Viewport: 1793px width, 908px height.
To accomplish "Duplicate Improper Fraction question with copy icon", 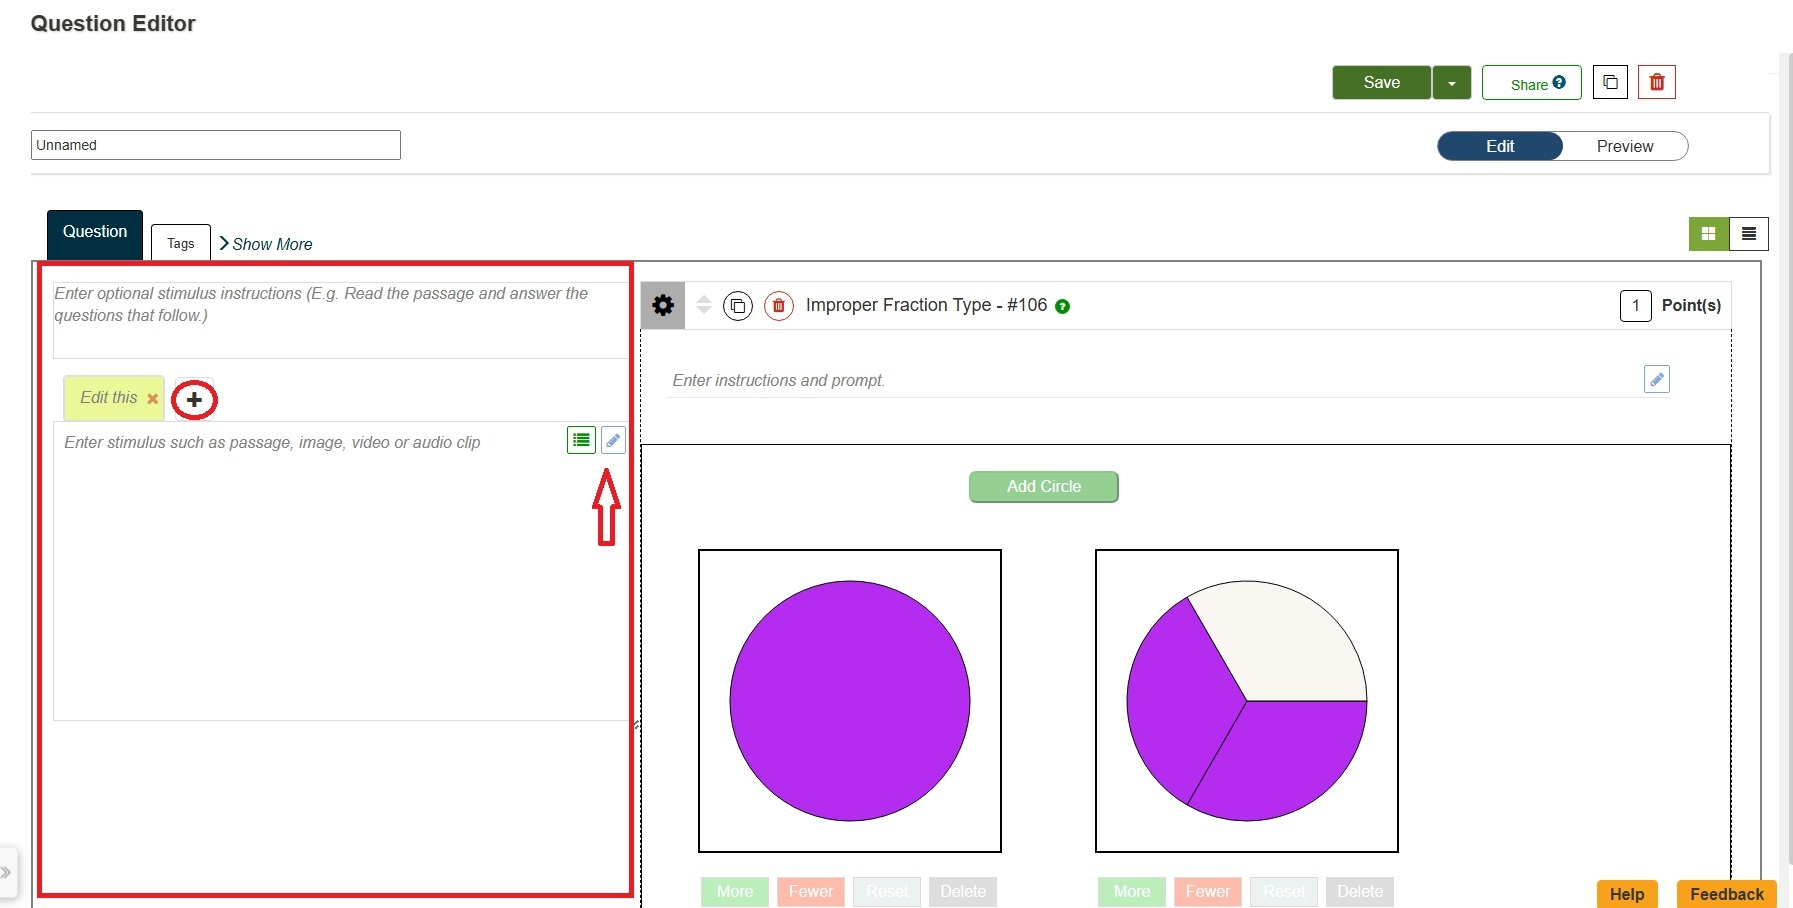I will pyautogui.click(x=738, y=306).
